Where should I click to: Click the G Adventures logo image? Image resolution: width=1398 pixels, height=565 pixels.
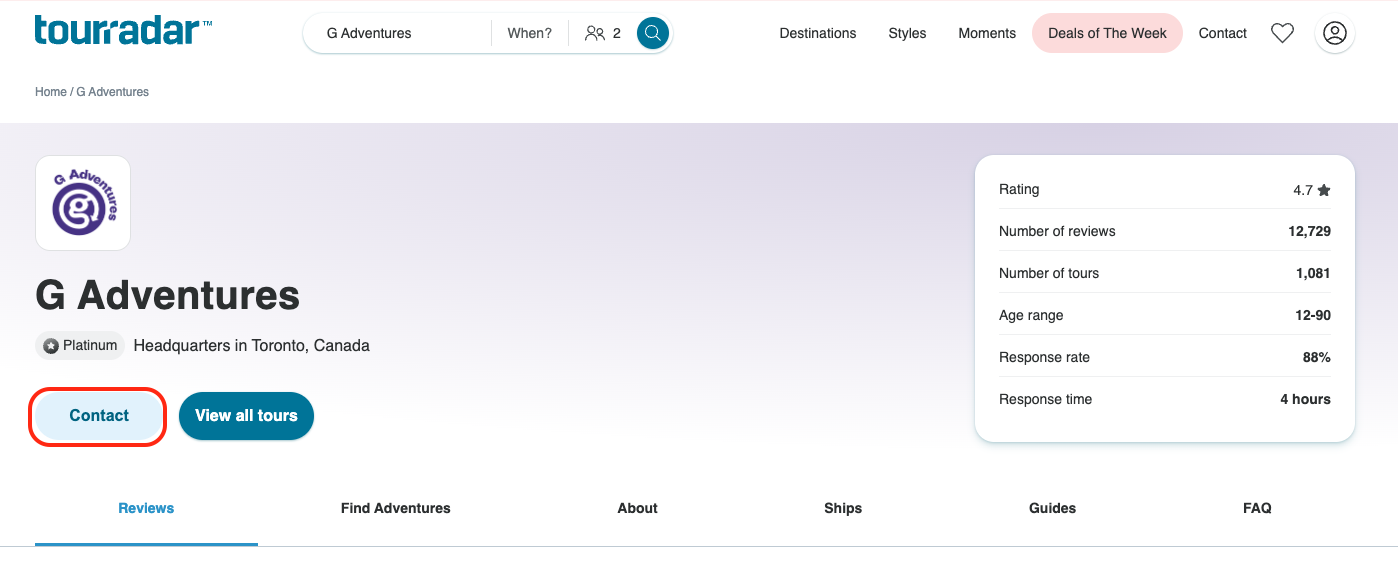83,203
